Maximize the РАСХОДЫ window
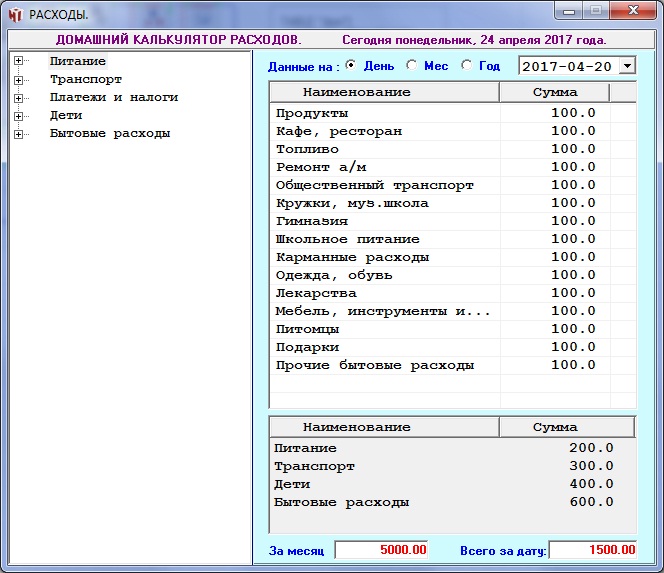The width and height of the screenshot is (664, 573). click(x=596, y=11)
